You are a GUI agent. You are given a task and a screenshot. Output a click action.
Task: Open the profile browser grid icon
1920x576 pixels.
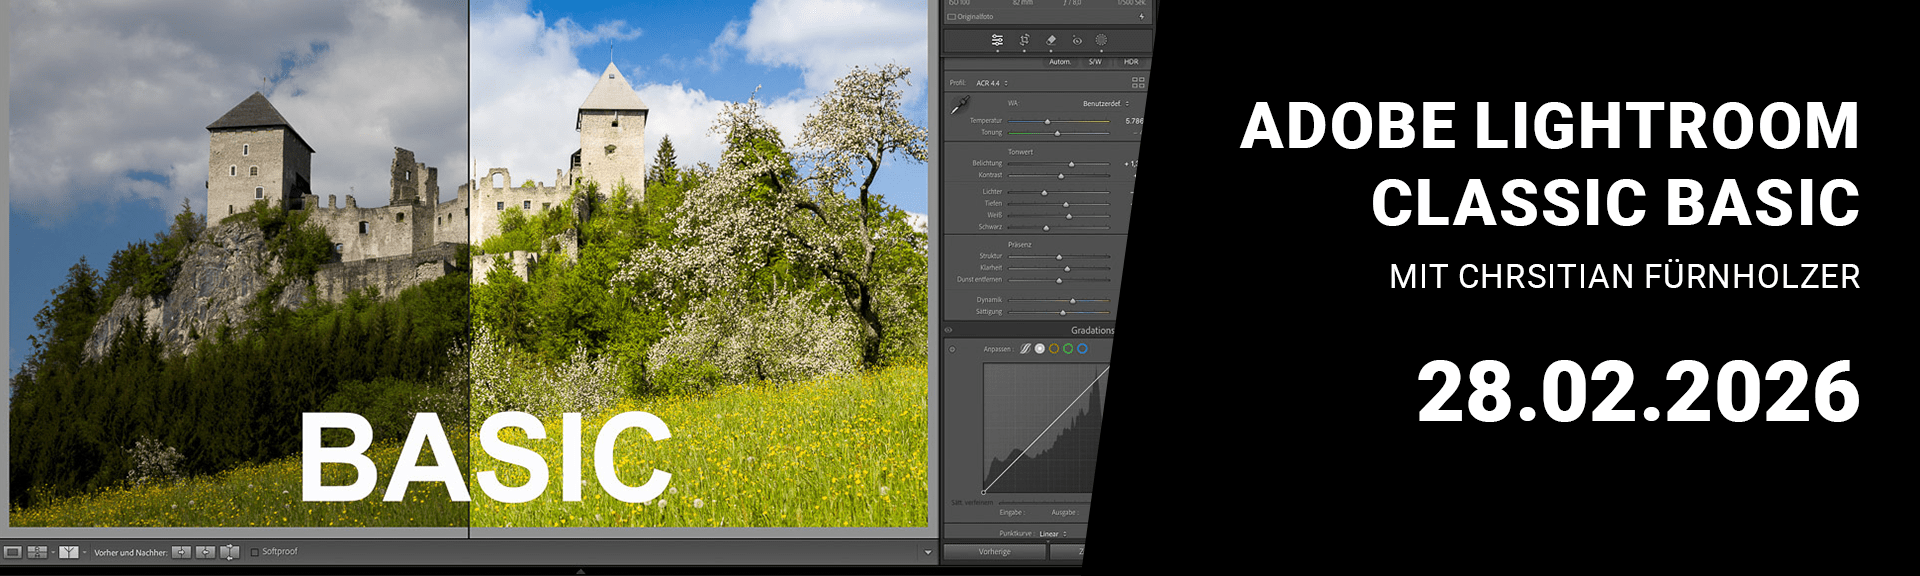click(x=1137, y=83)
